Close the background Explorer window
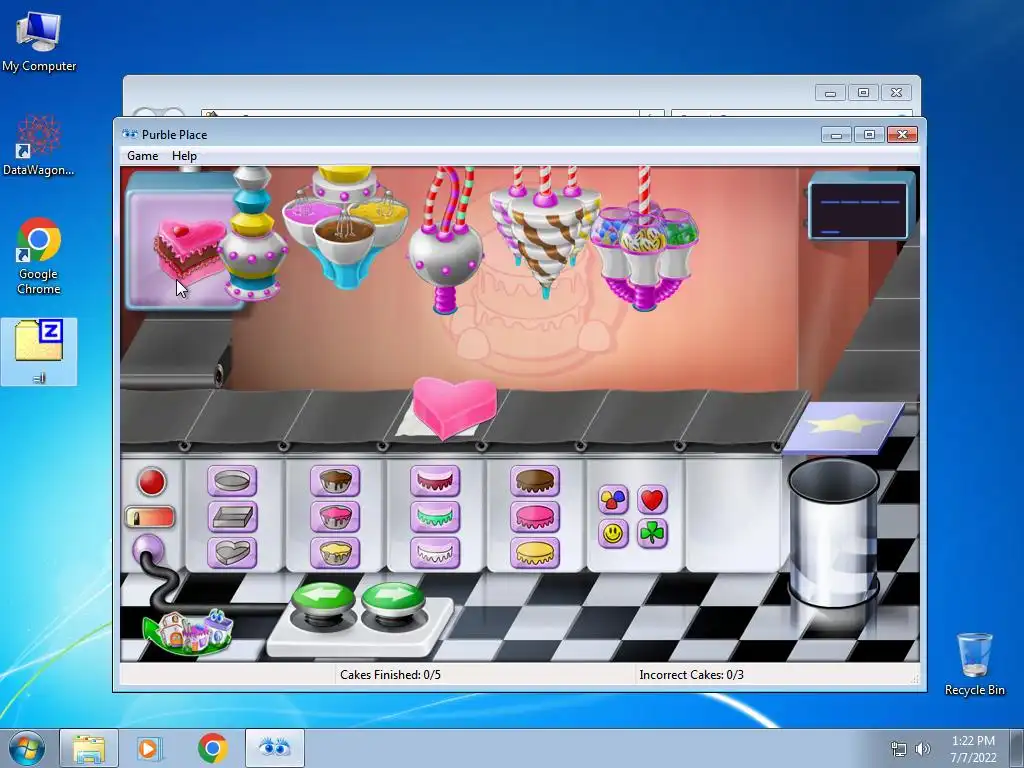This screenshot has height=768, width=1024. pos(897,93)
